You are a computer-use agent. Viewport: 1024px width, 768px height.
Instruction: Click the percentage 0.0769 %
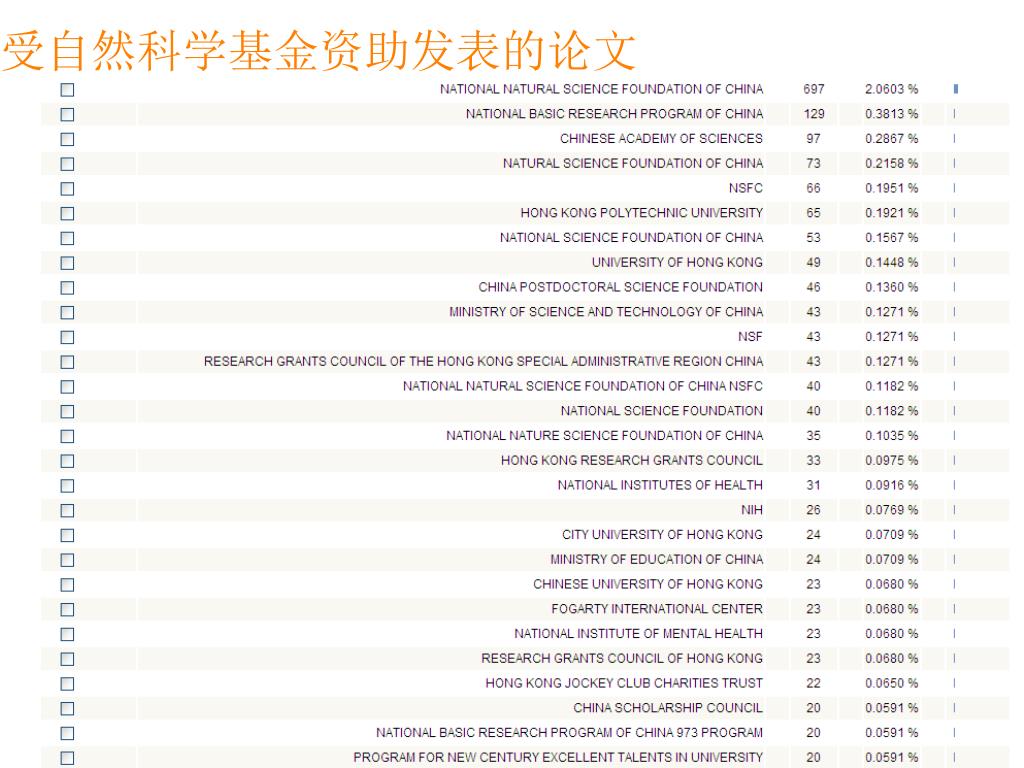[891, 511]
